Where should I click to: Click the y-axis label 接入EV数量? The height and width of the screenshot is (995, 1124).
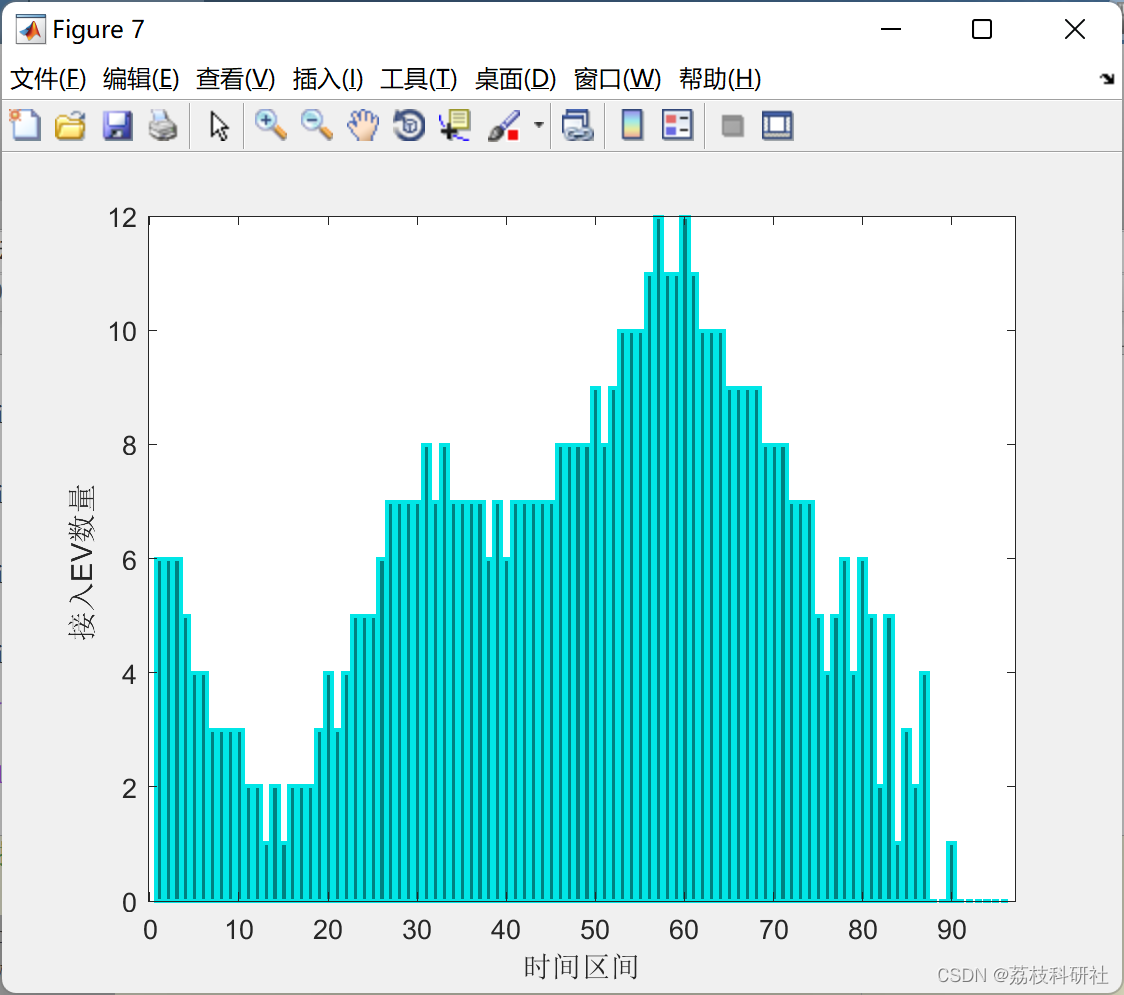tap(82, 563)
